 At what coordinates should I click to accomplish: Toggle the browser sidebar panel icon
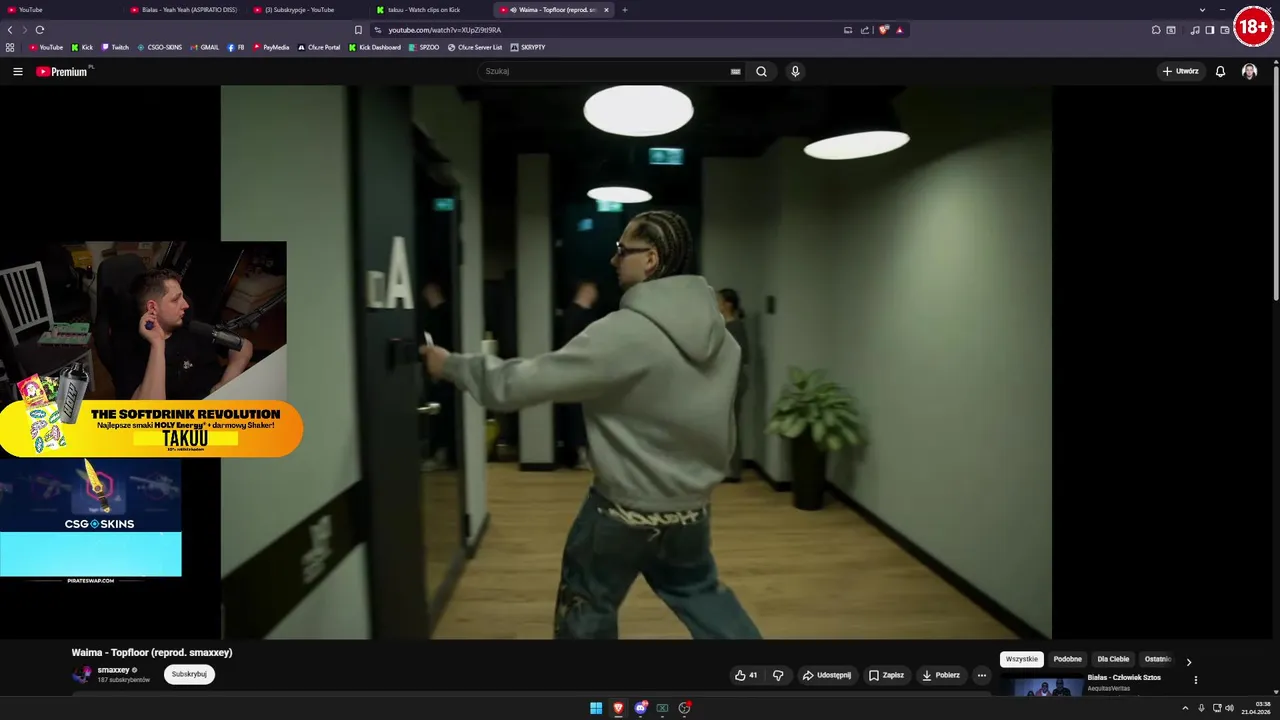(x=1210, y=30)
